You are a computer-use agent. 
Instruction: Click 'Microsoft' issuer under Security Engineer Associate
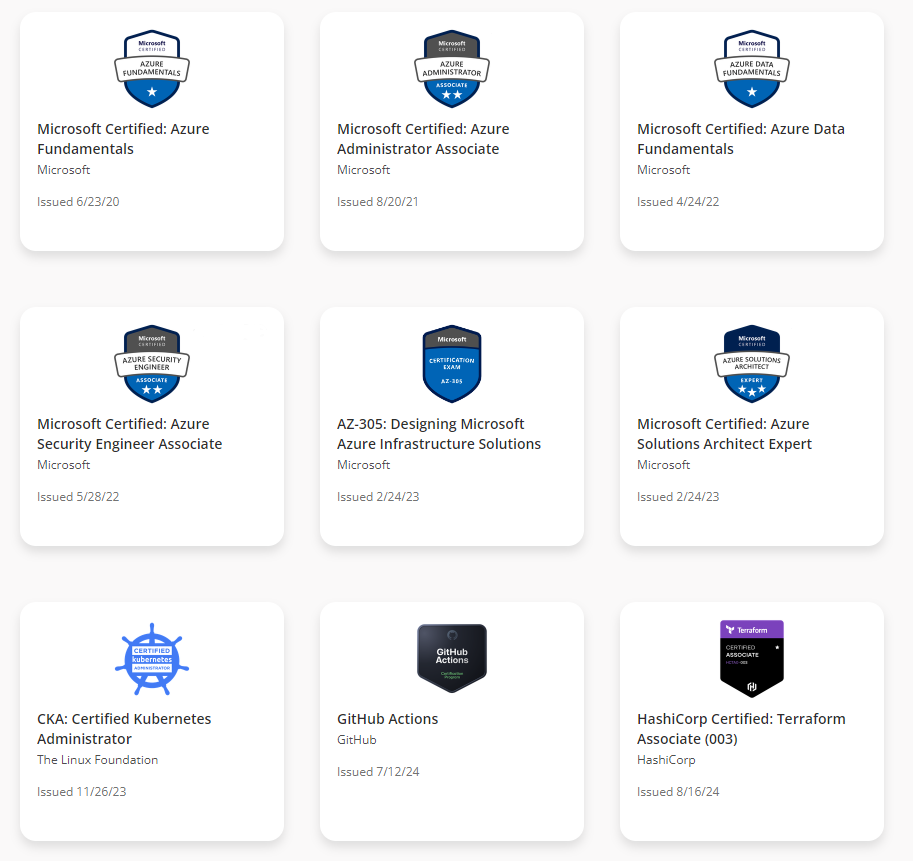(63, 465)
